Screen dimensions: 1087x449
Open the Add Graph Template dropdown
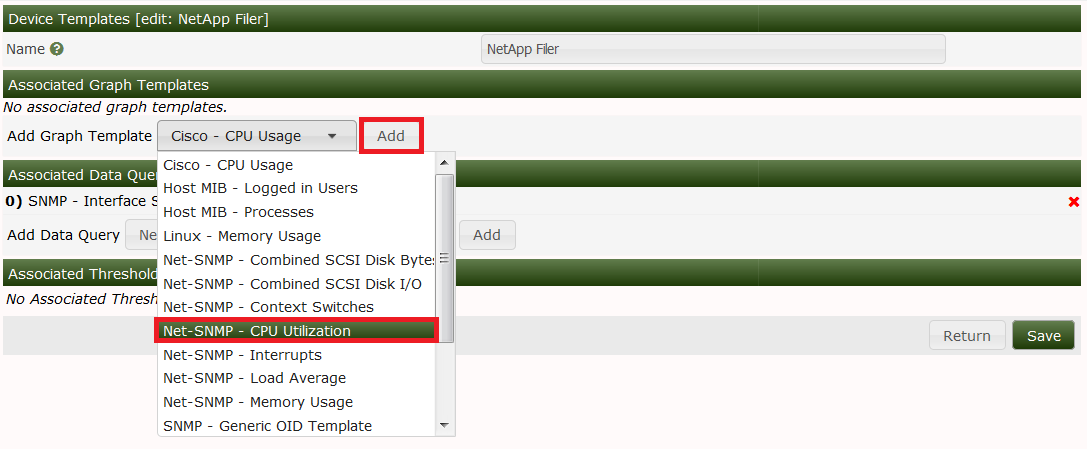tap(256, 136)
